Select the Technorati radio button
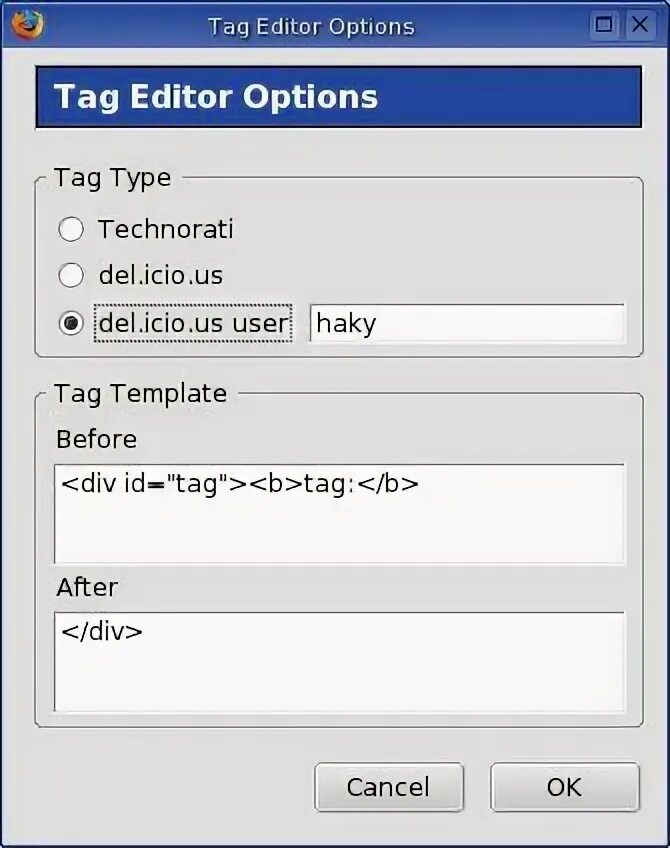This screenshot has height=848, width=670. coord(71,230)
